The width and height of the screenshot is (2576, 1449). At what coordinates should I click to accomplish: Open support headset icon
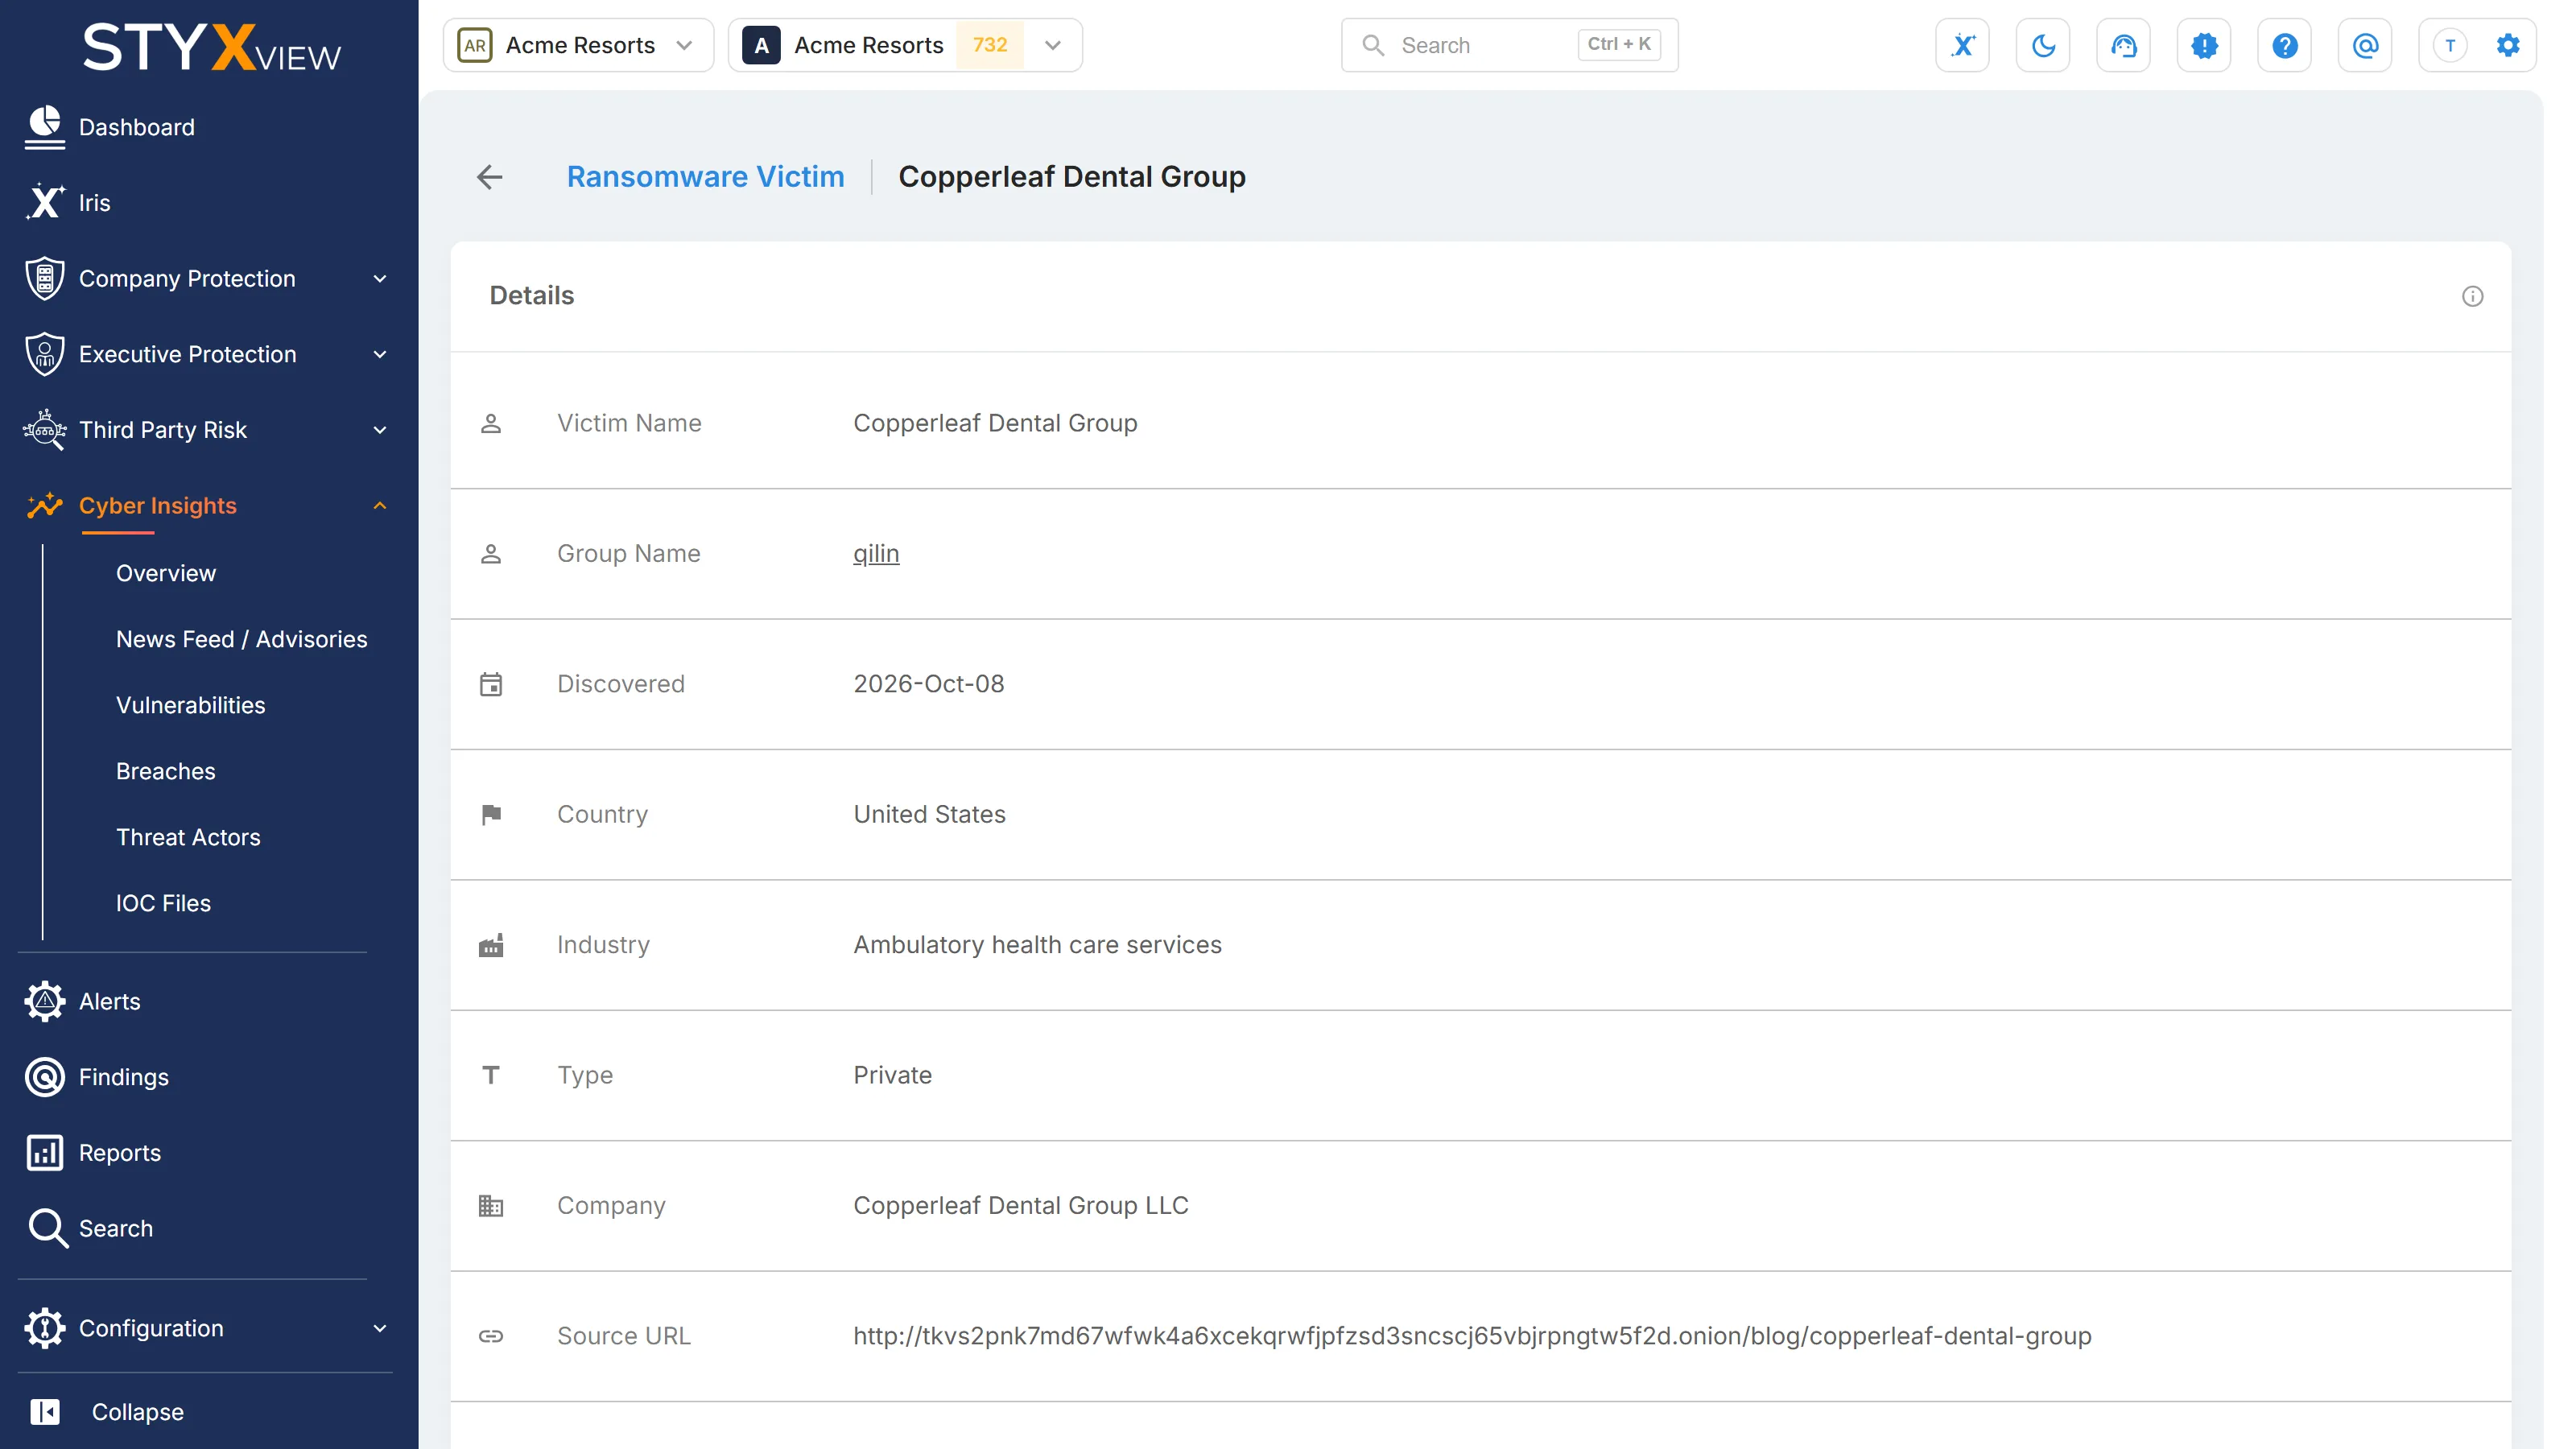point(2123,45)
